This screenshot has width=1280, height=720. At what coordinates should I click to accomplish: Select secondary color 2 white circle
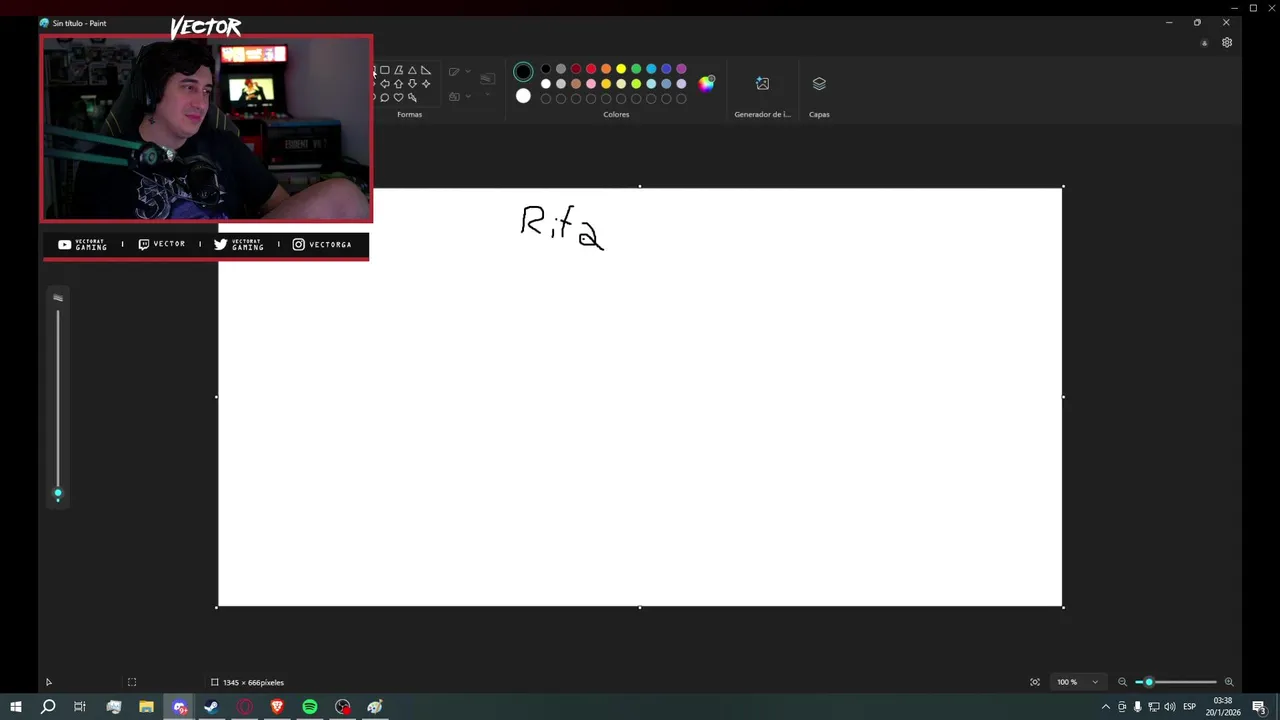click(523, 96)
